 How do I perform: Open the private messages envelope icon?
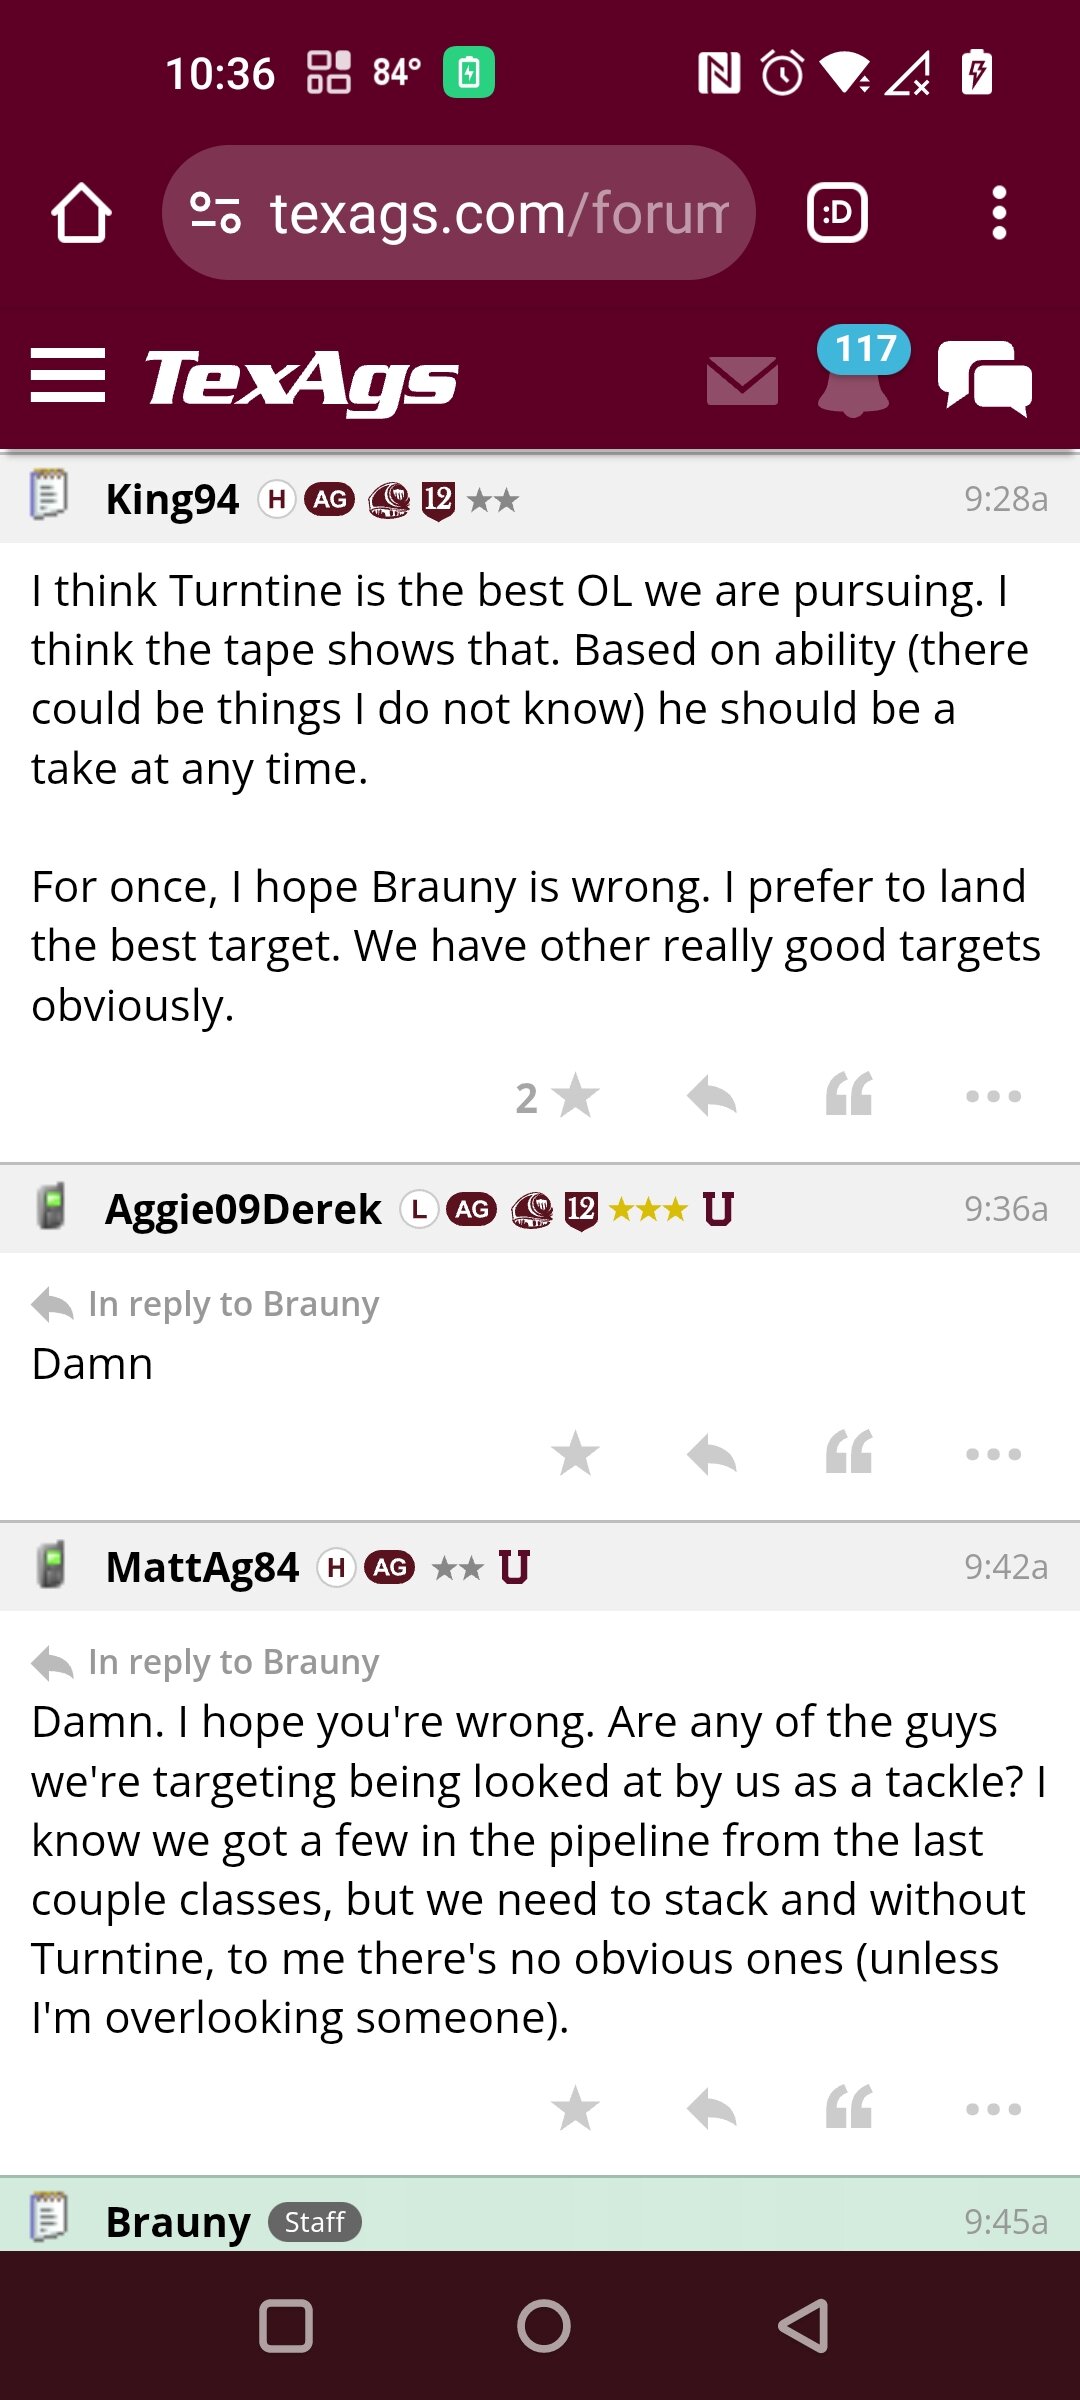(x=742, y=381)
